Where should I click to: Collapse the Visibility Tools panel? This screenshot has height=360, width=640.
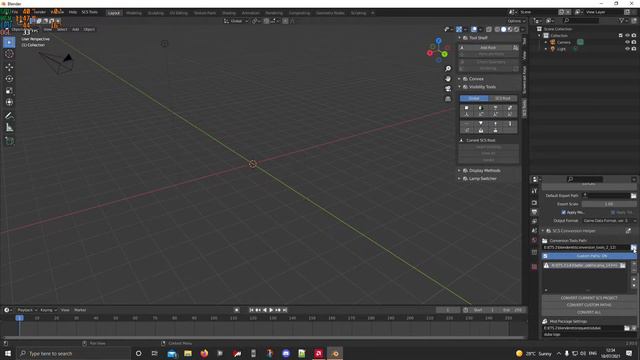[482, 87]
